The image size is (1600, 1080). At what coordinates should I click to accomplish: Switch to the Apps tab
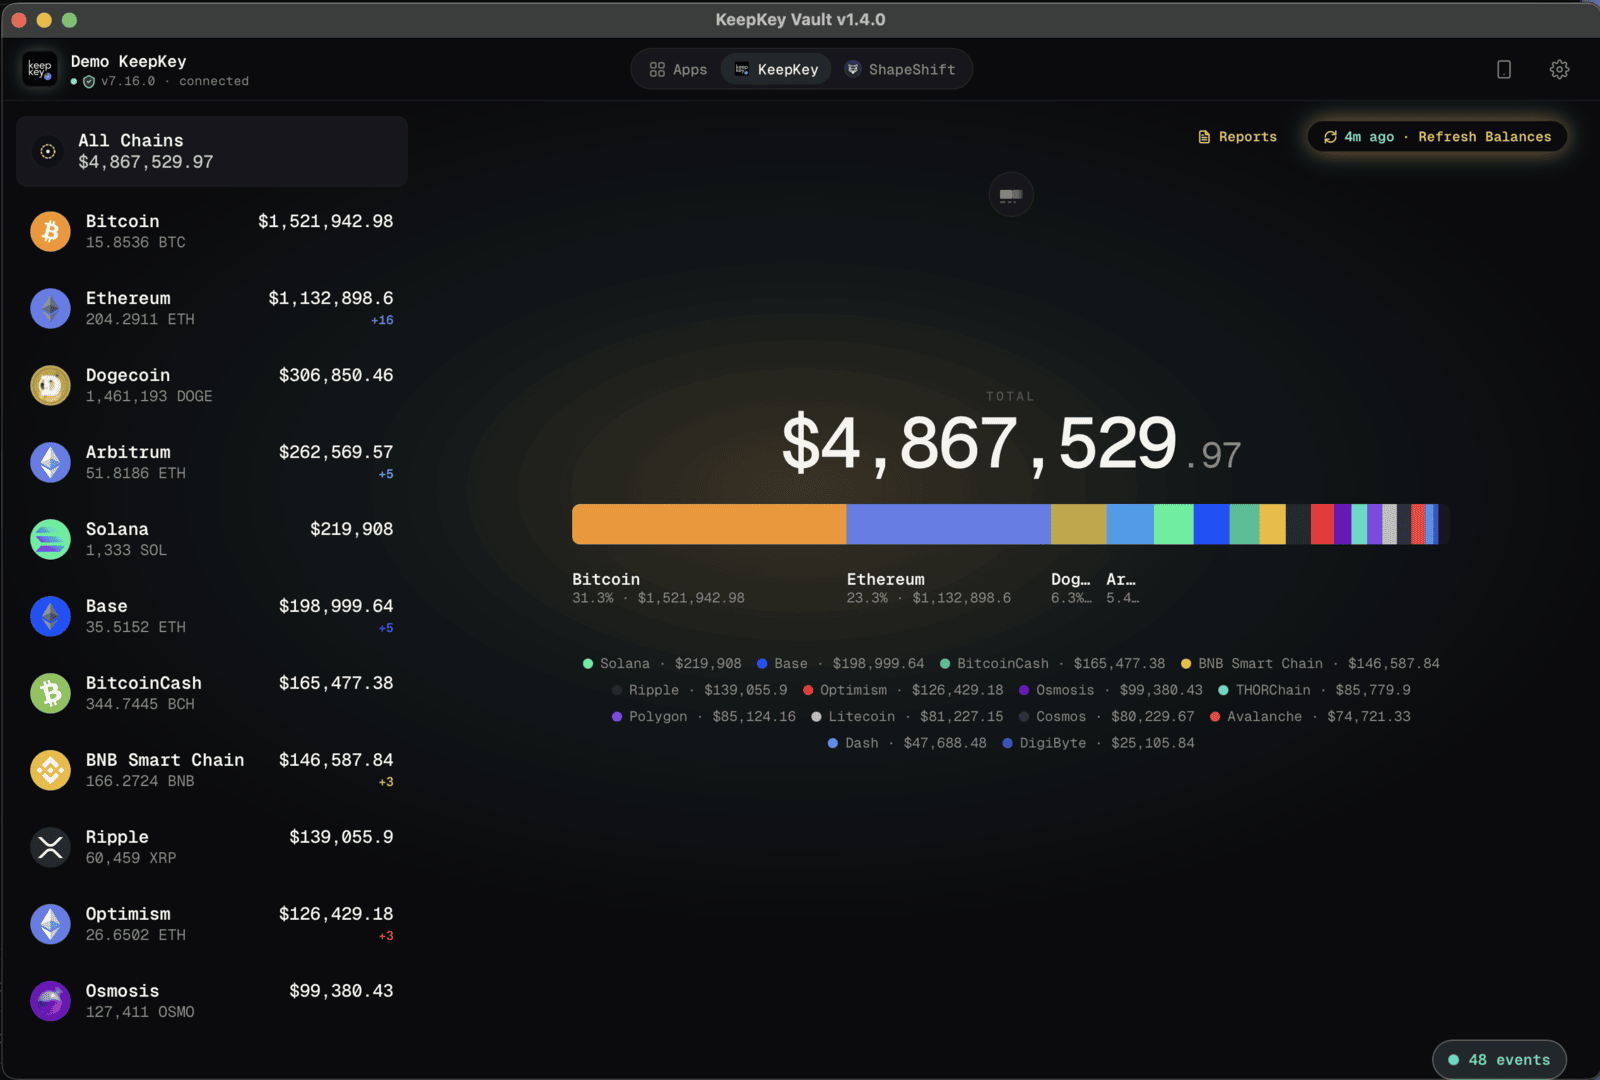click(678, 69)
